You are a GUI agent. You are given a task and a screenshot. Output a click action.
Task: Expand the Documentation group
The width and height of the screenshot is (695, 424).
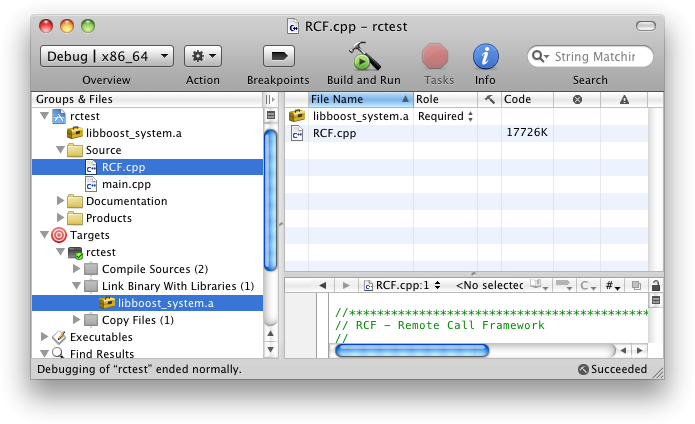pos(60,201)
